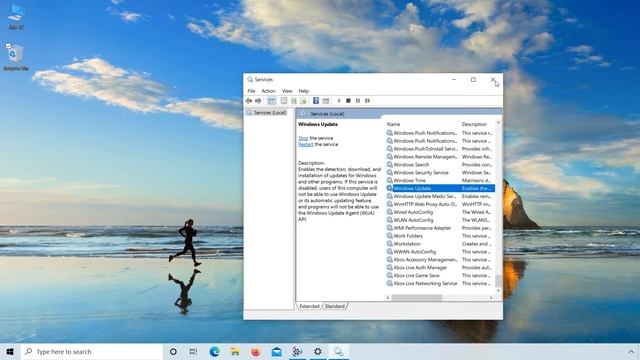Select the Windows Time service row
640x360 pixels.
point(440,180)
